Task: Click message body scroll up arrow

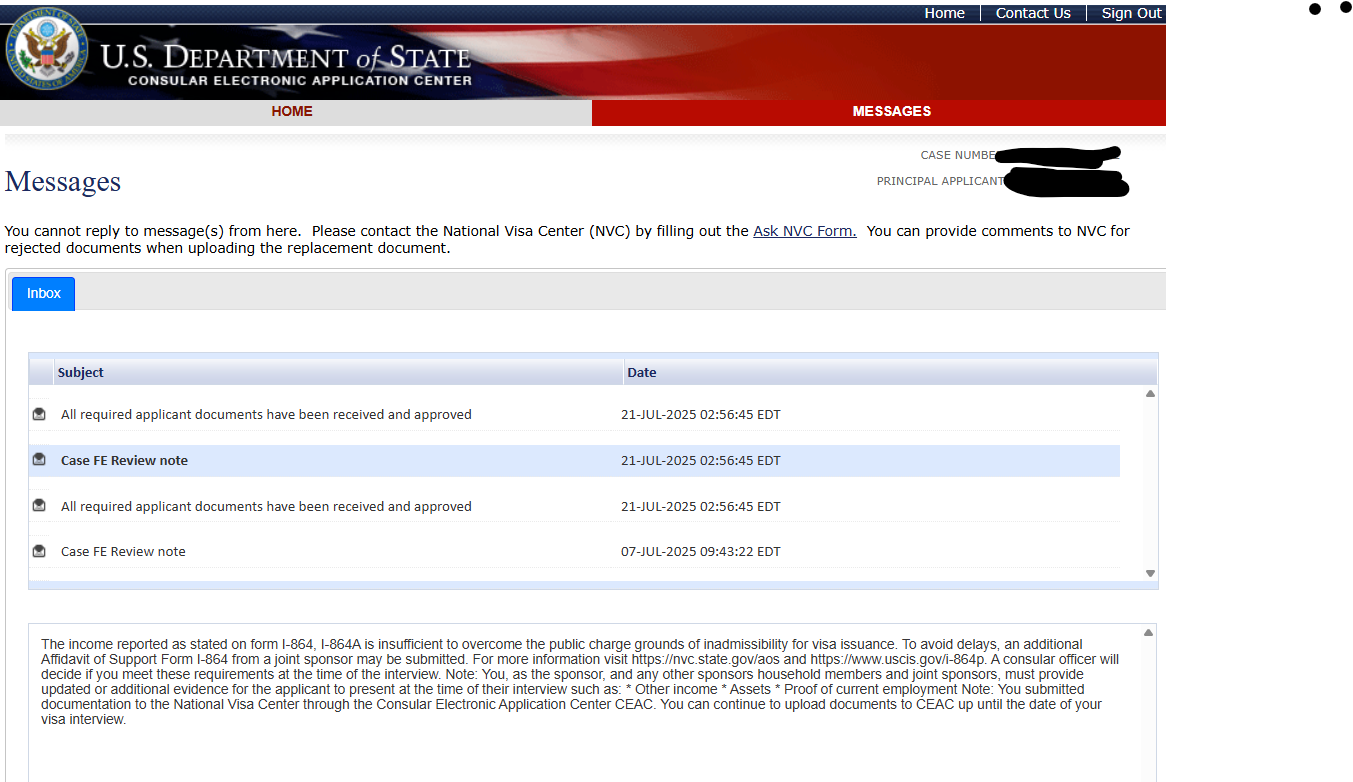Action: [x=1148, y=633]
